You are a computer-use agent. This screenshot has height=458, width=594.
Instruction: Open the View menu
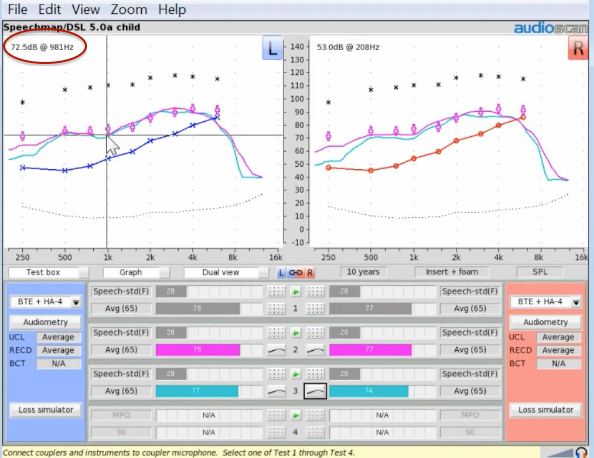pyautogui.click(x=86, y=9)
